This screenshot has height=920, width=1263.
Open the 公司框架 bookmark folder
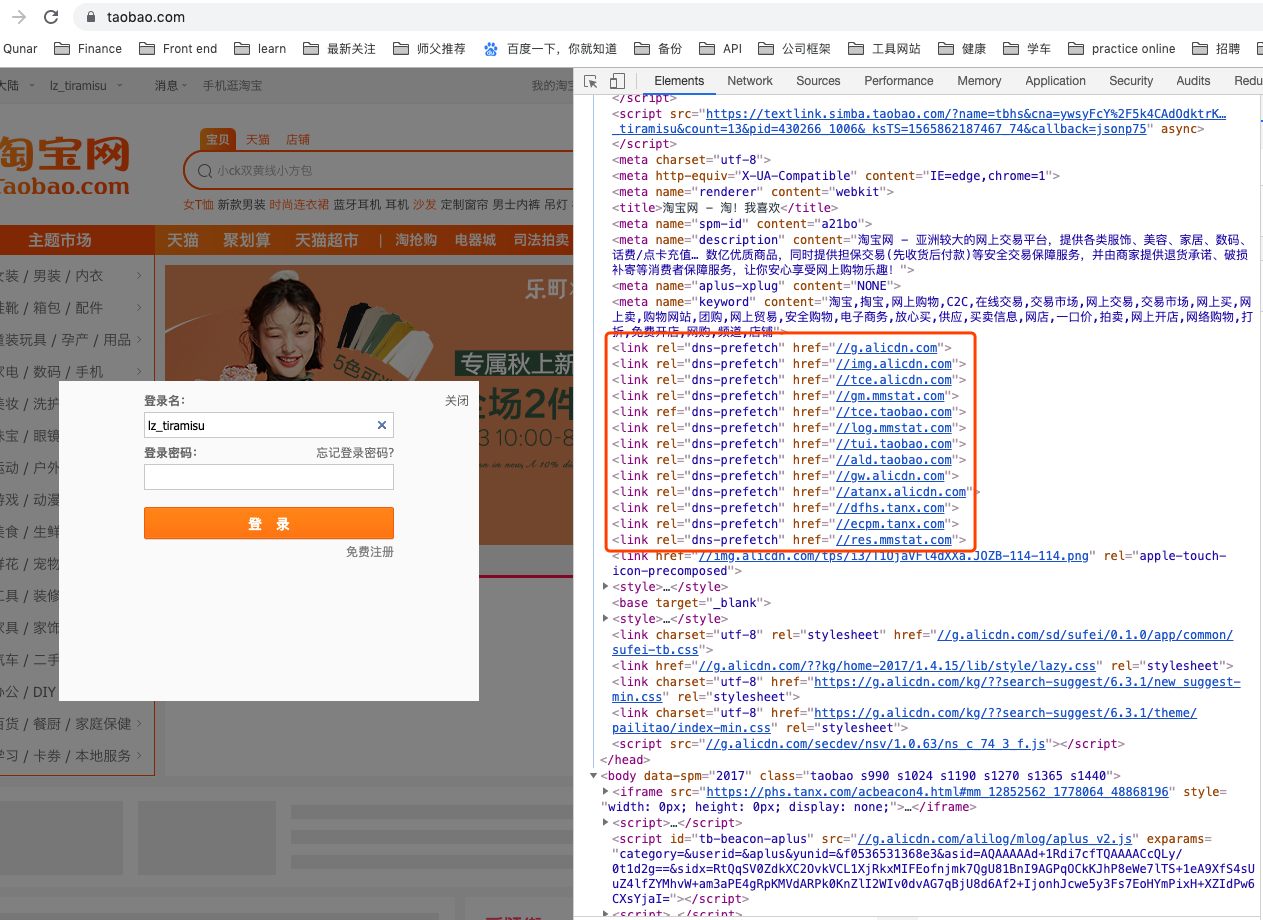pos(795,48)
